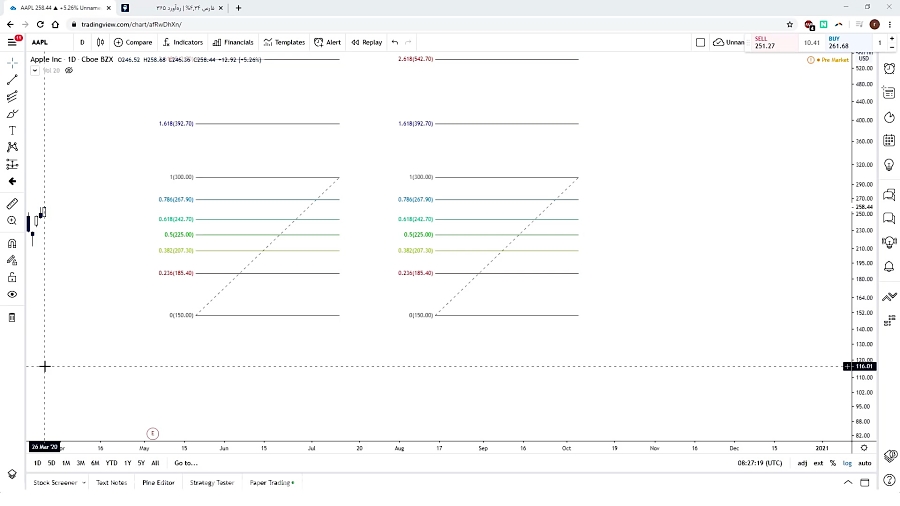Click the SELL 251.27 button
The image size is (900, 506).
point(775,42)
